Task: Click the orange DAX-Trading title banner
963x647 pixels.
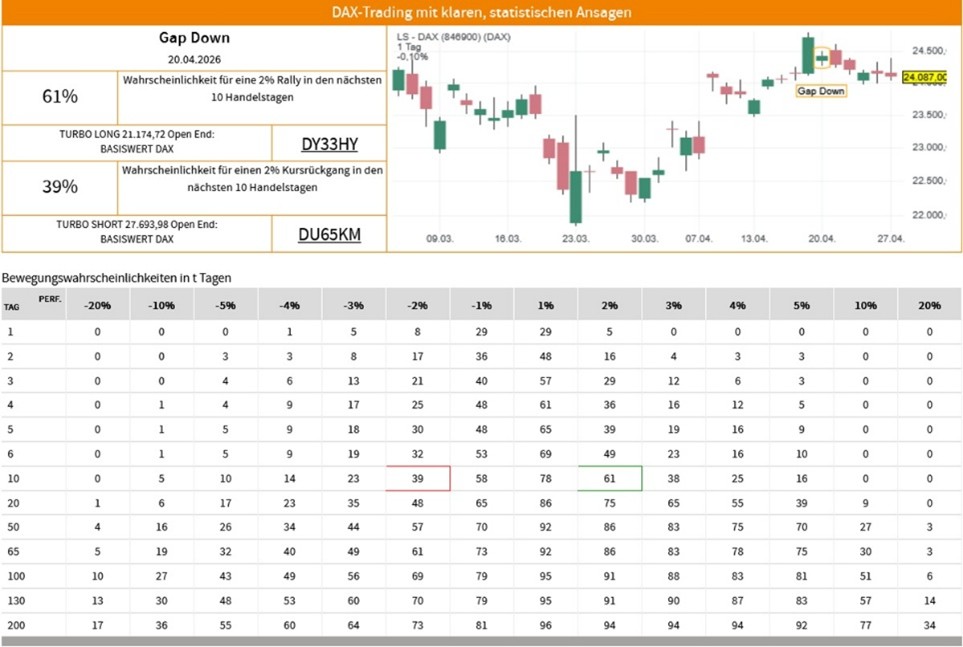Action: 481,13
